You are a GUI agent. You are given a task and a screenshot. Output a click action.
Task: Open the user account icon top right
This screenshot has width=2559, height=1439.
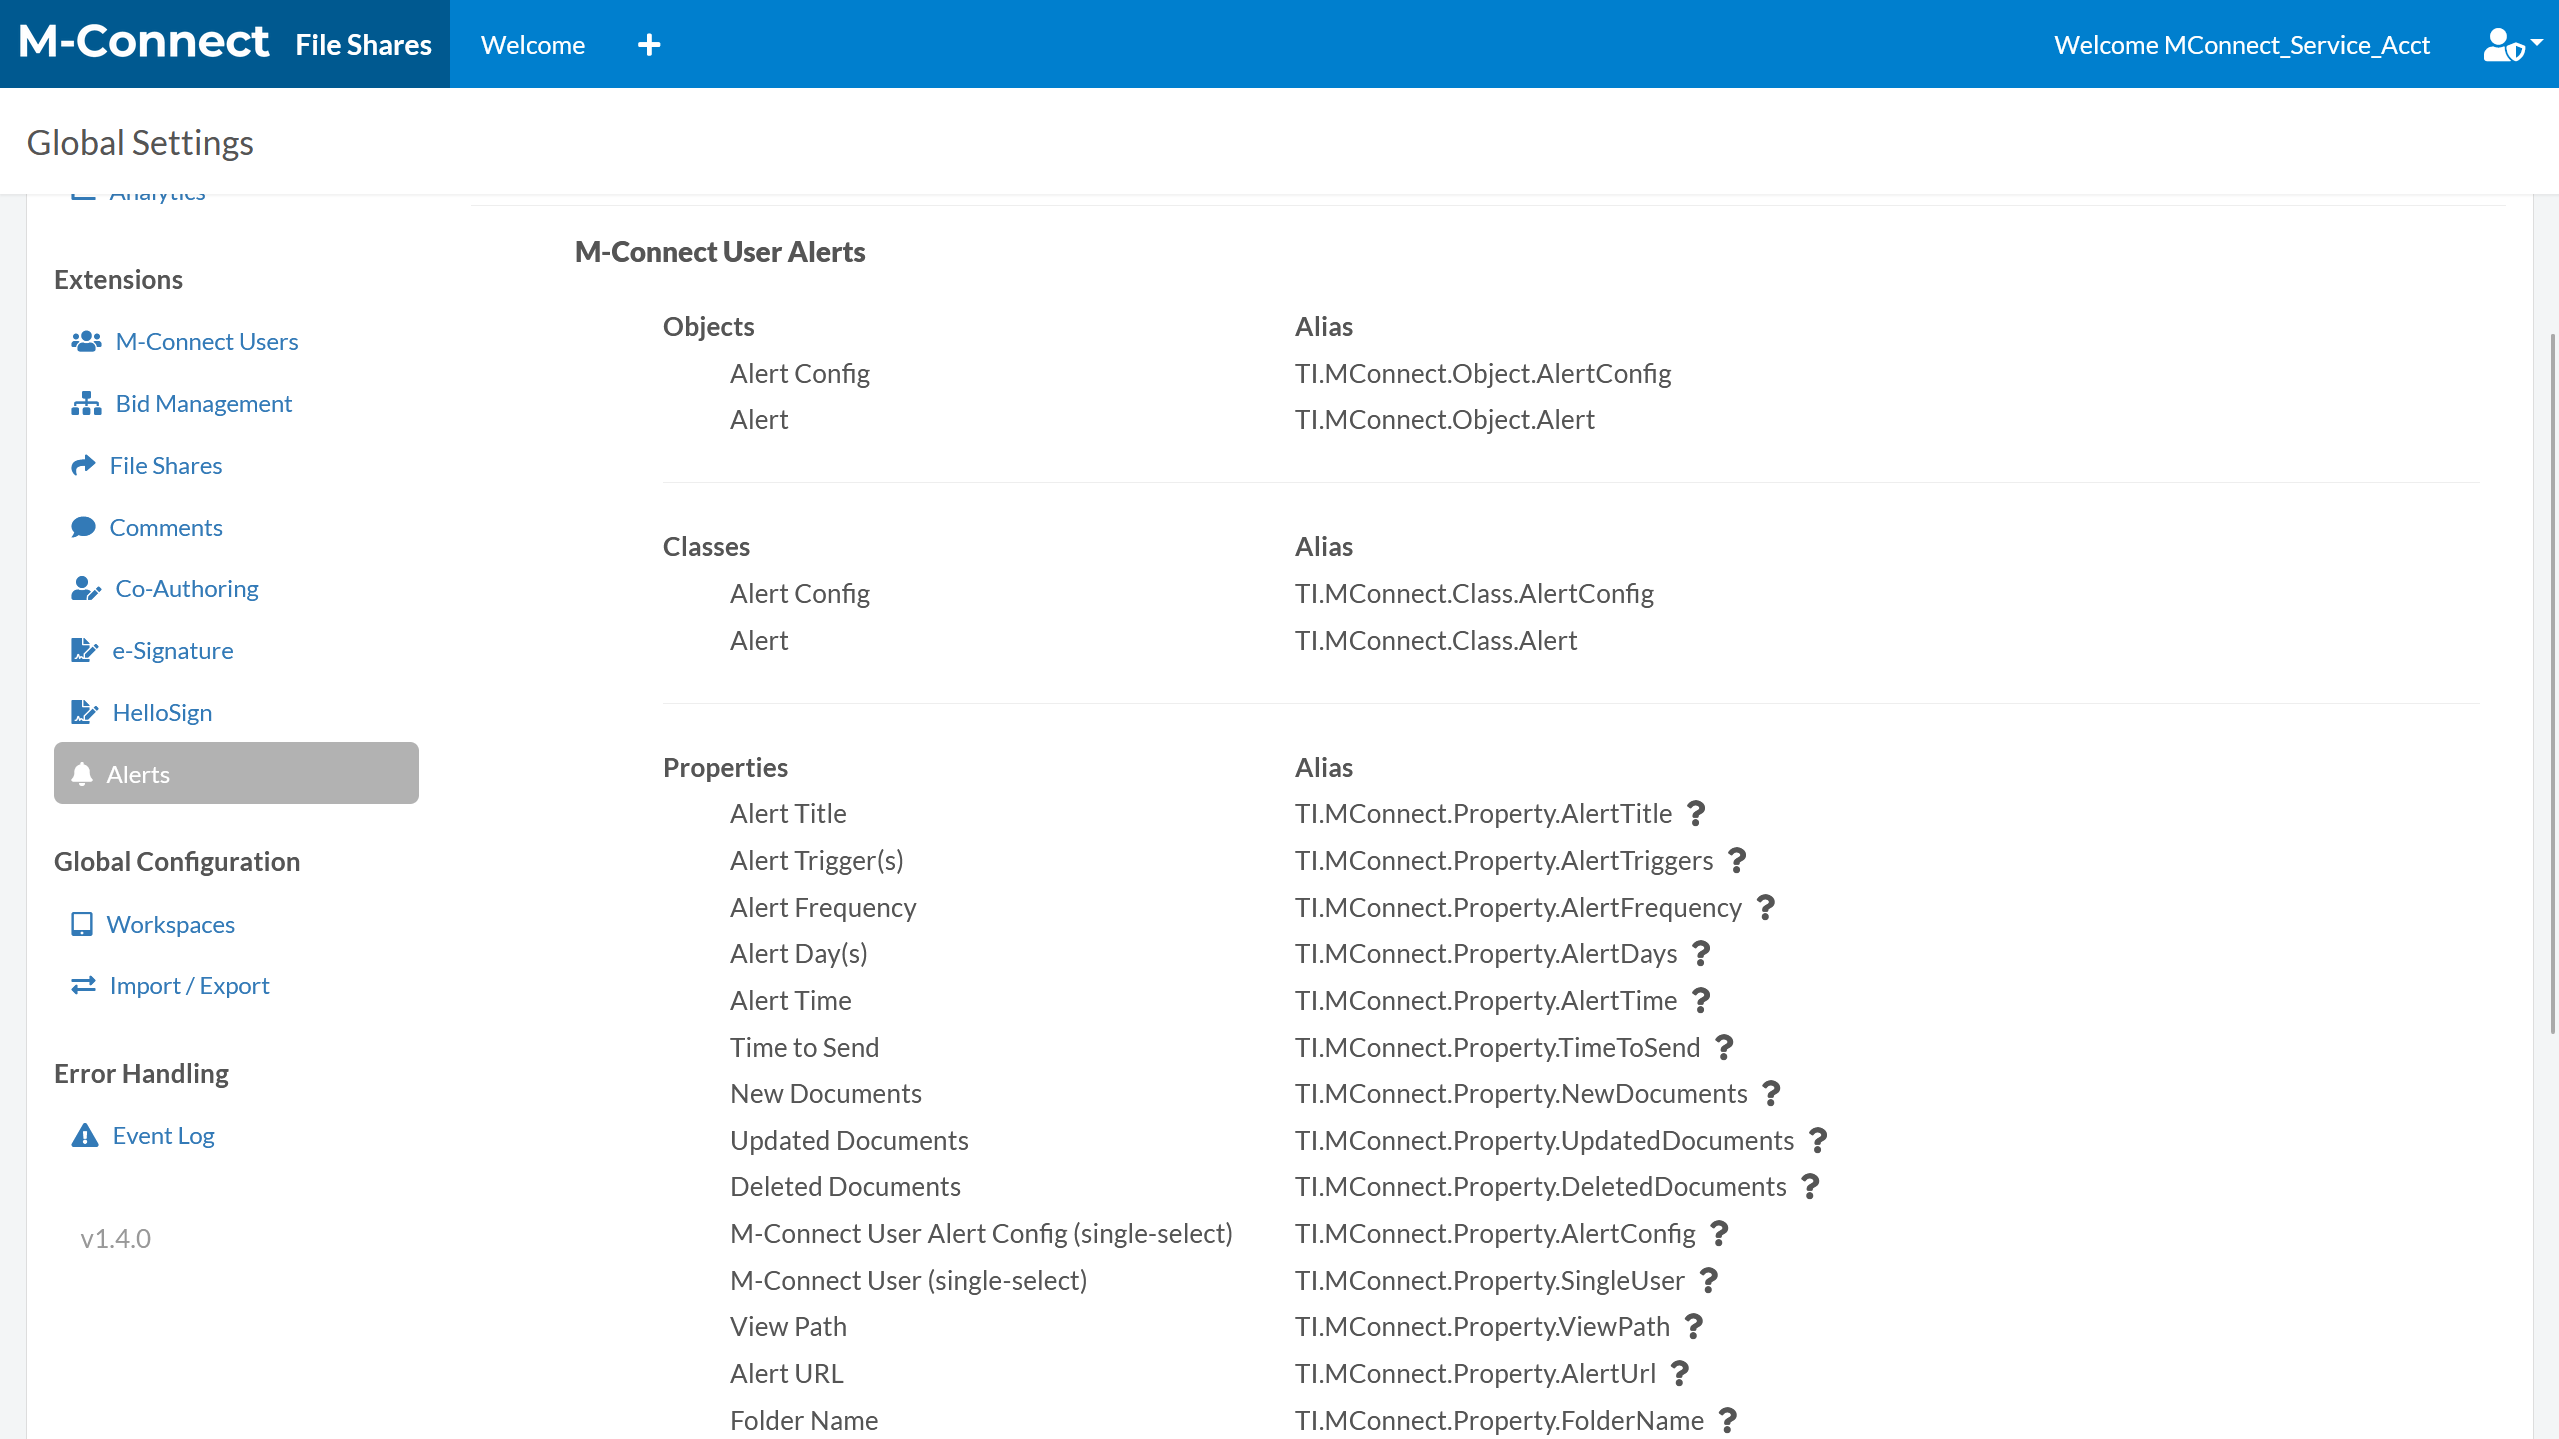(x=2502, y=44)
